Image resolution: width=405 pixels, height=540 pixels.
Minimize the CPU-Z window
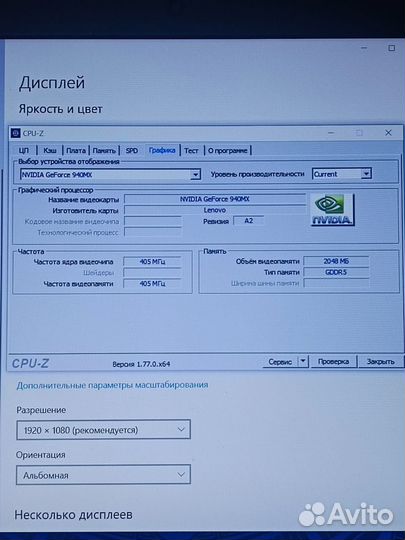[x=331, y=133]
